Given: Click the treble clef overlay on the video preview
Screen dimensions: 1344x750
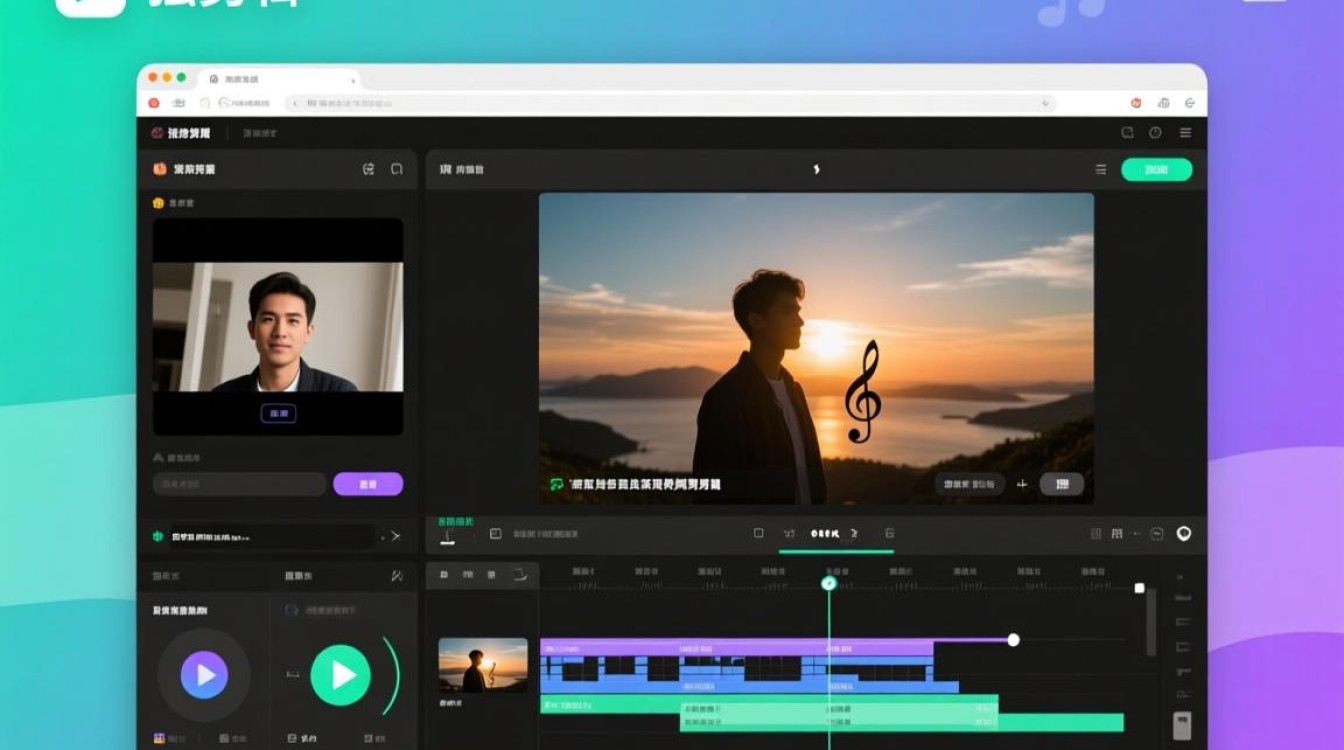Looking at the screenshot, I should point(862,391).
